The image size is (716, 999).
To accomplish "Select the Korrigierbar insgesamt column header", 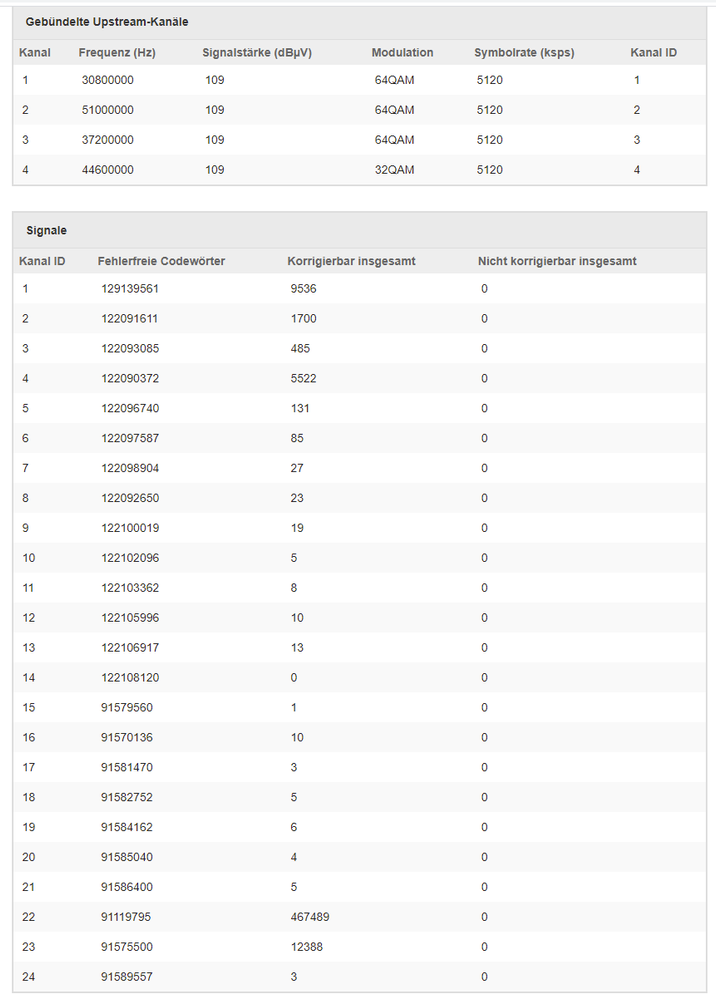I will click(351, 262).
